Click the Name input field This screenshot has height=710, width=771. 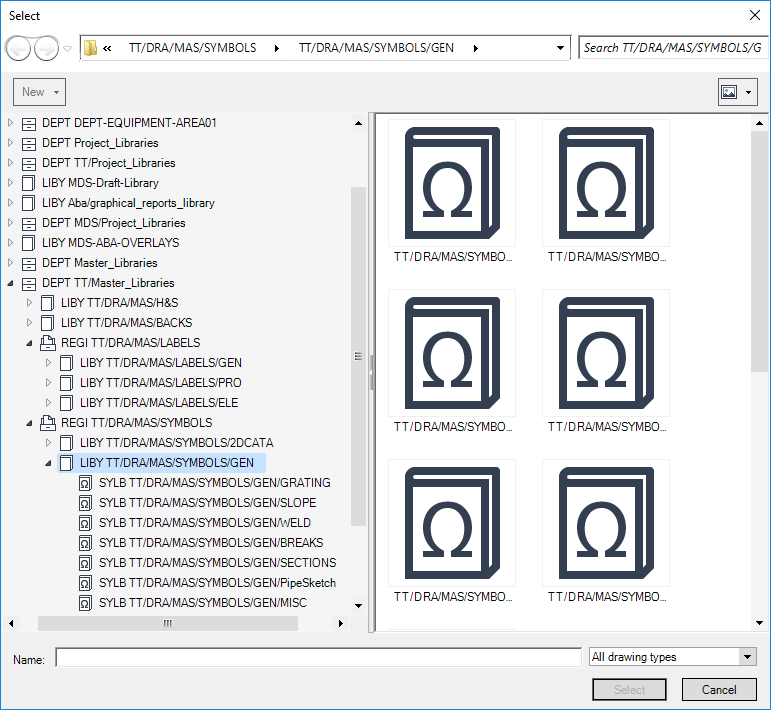coord(318,657)
